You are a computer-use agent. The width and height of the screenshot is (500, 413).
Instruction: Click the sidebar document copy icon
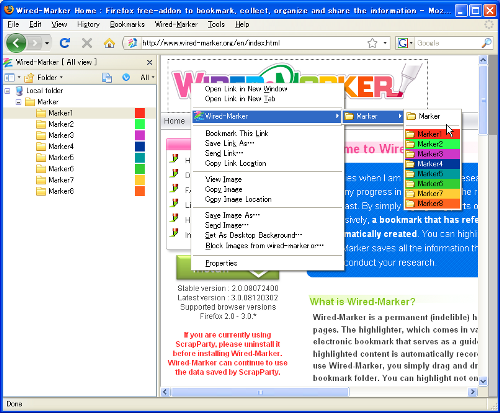(107, 77)
